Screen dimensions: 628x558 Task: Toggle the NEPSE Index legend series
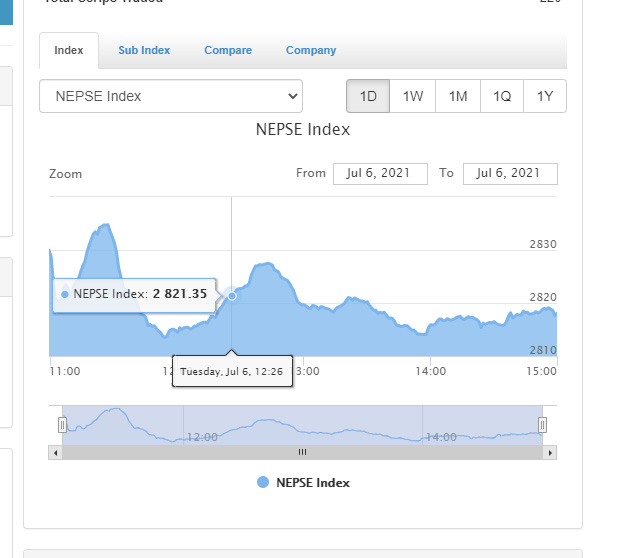(x=304, y=482)
